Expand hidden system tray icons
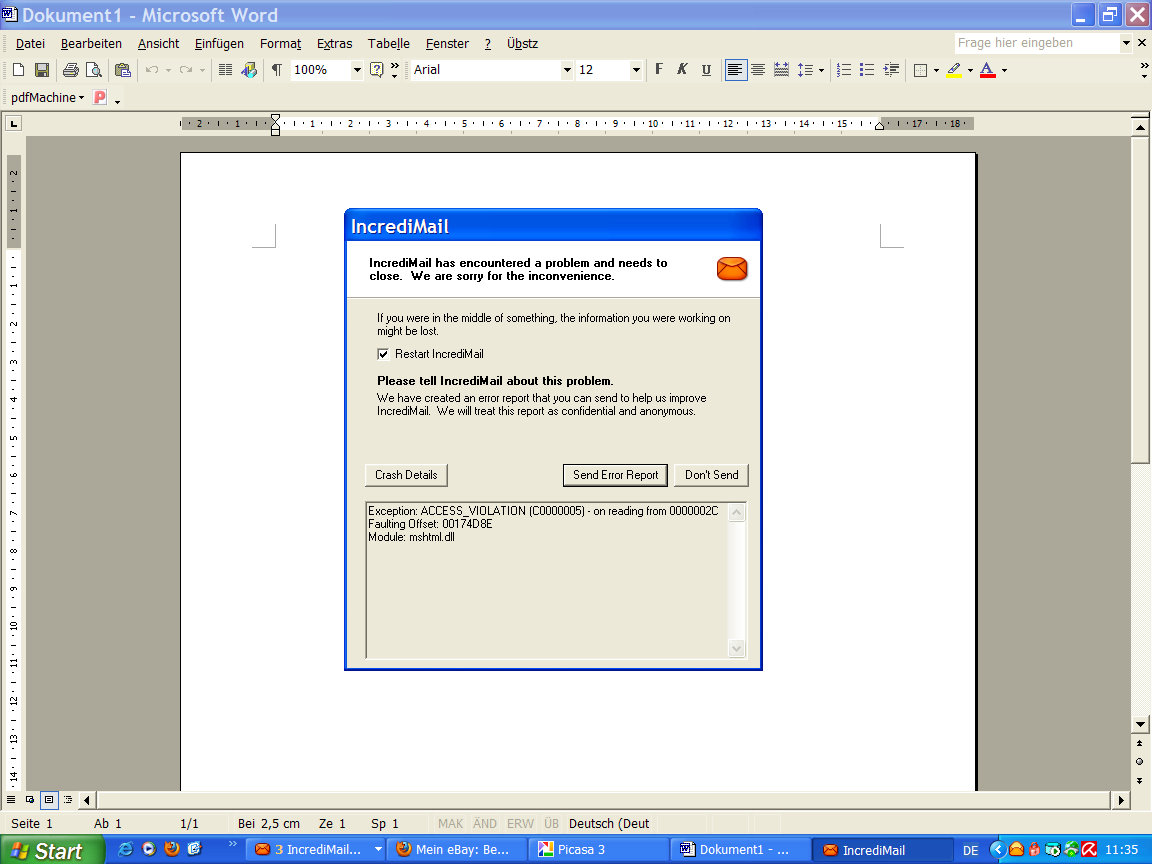Viewport: 1152px width, 864px height. coord(997,850)
